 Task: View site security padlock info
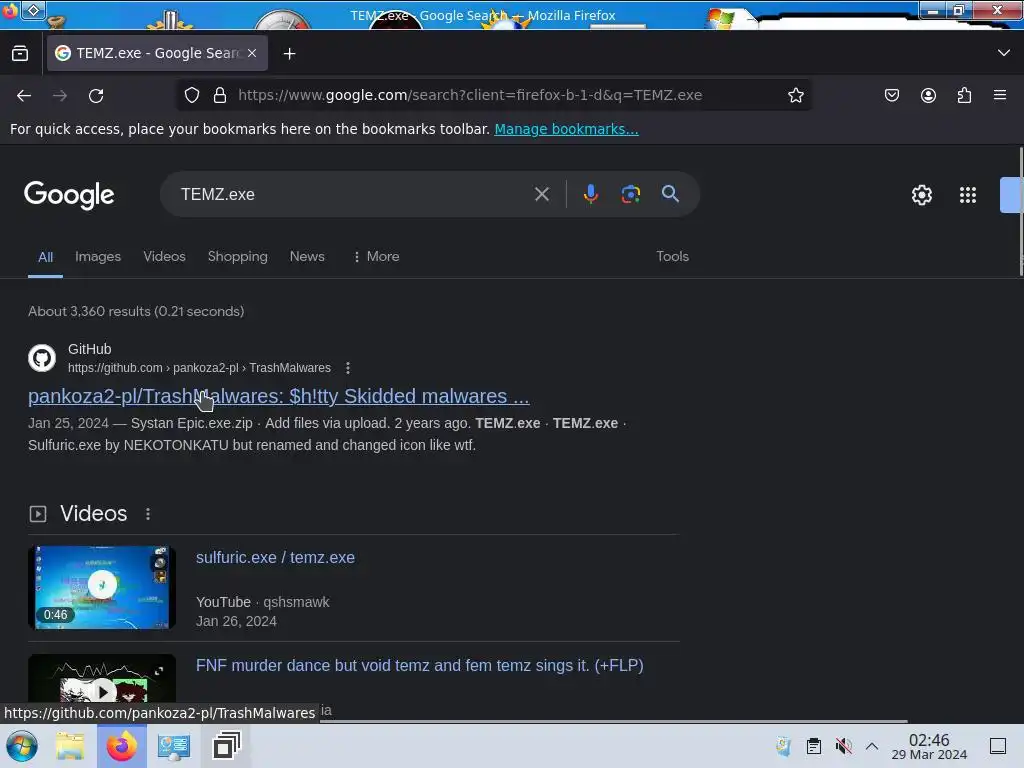[x=220, y=95]
